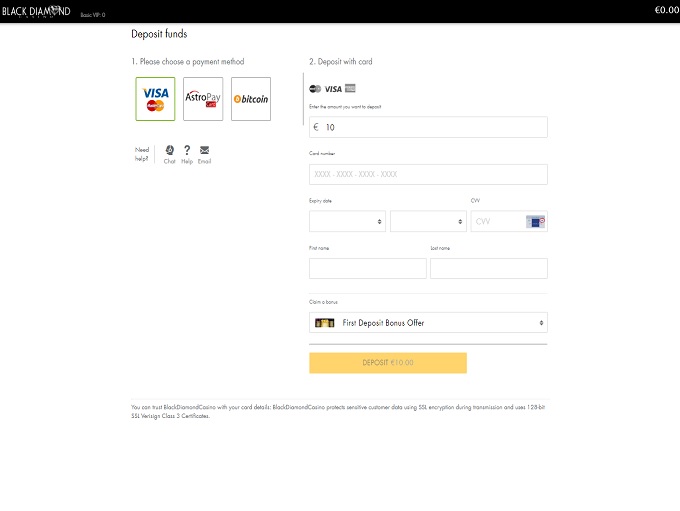Image resolution: width=680 pixels, height=511 pixels.
Task: Click the CVV card hint icon
Action: [535, 221]
